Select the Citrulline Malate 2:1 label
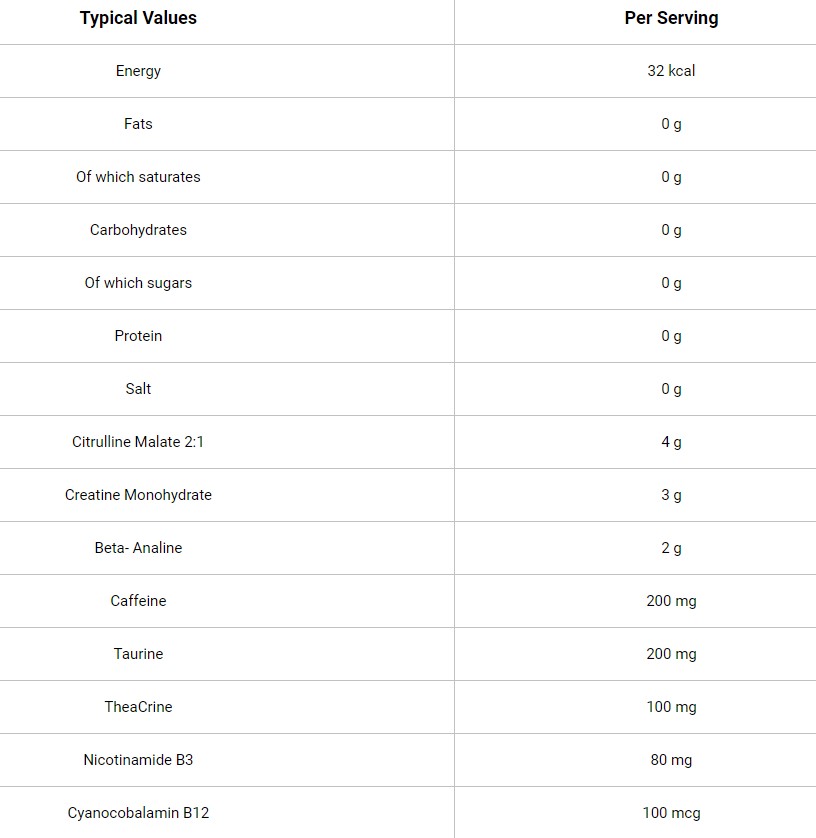 coord(138,441)
